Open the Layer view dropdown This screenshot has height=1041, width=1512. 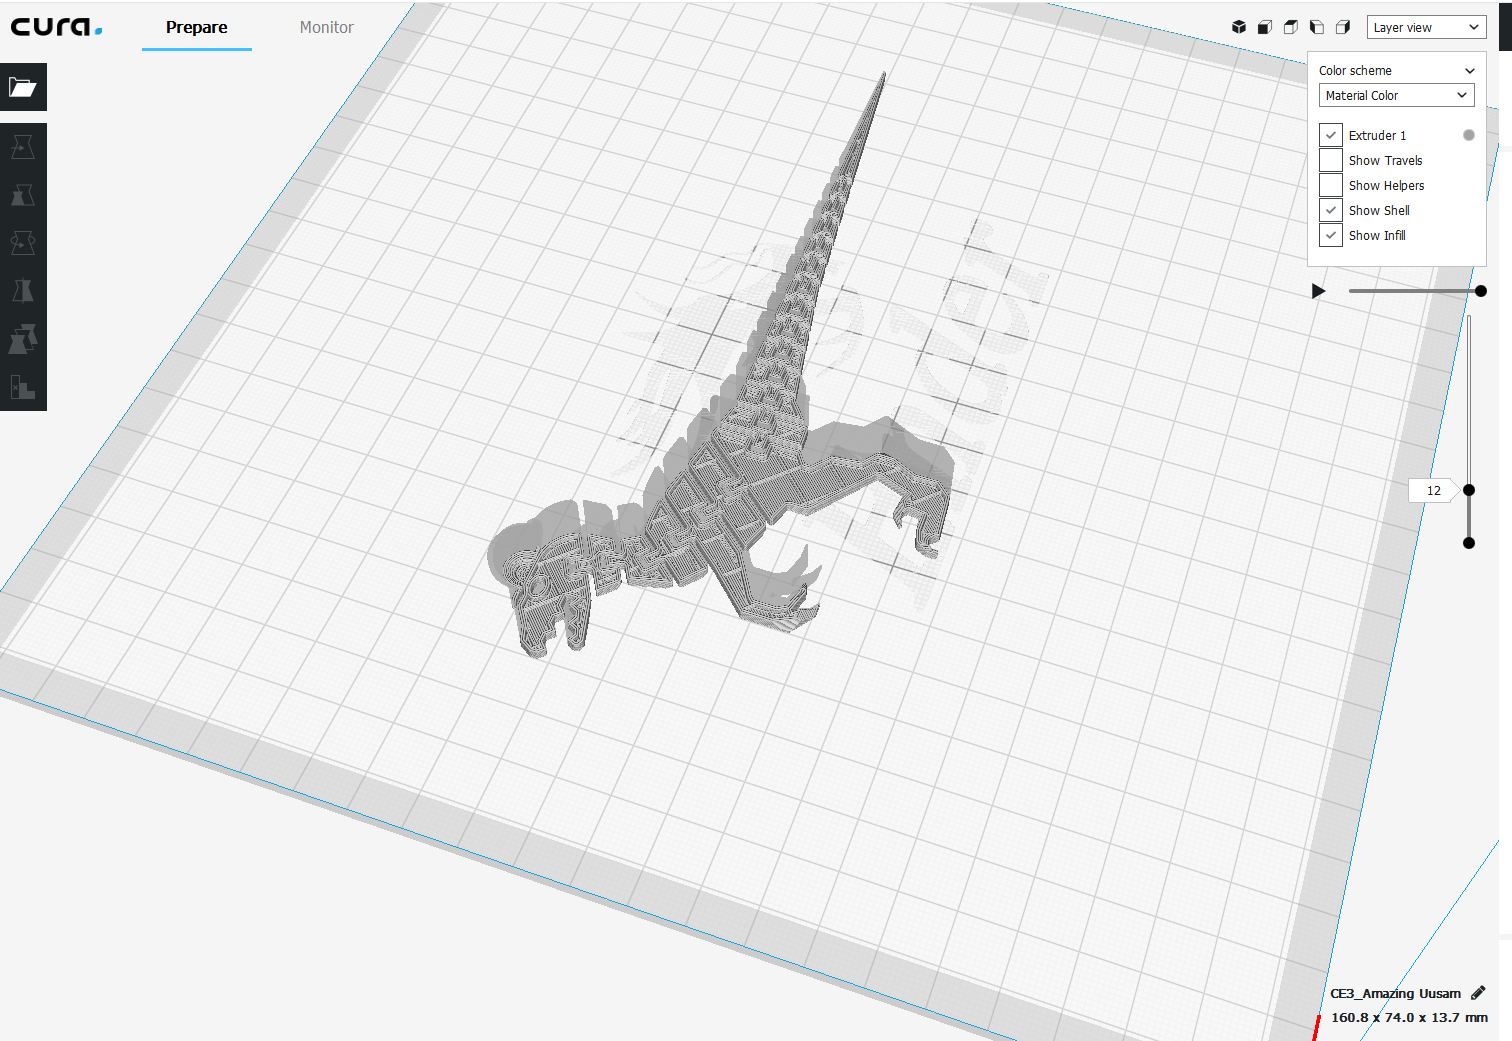coord(1426,27)
